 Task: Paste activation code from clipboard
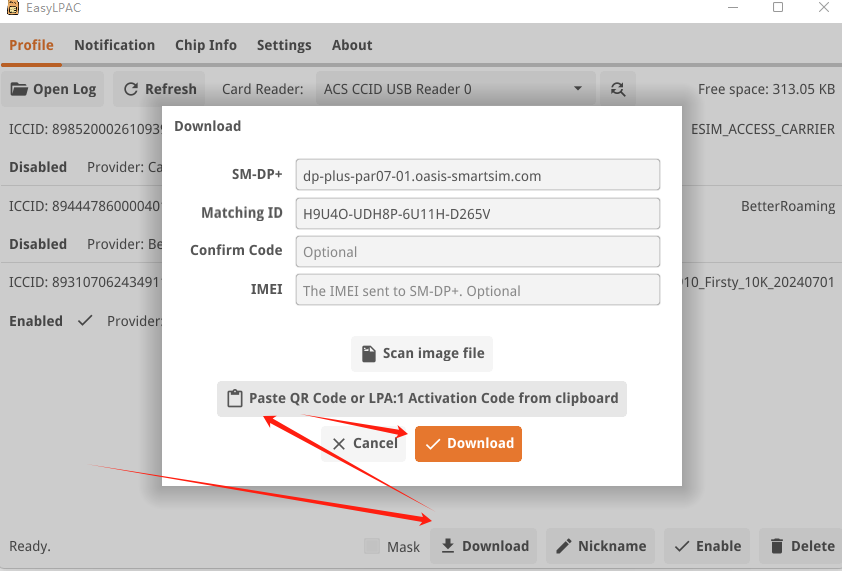pyautogui.click(x=422, y=398)
